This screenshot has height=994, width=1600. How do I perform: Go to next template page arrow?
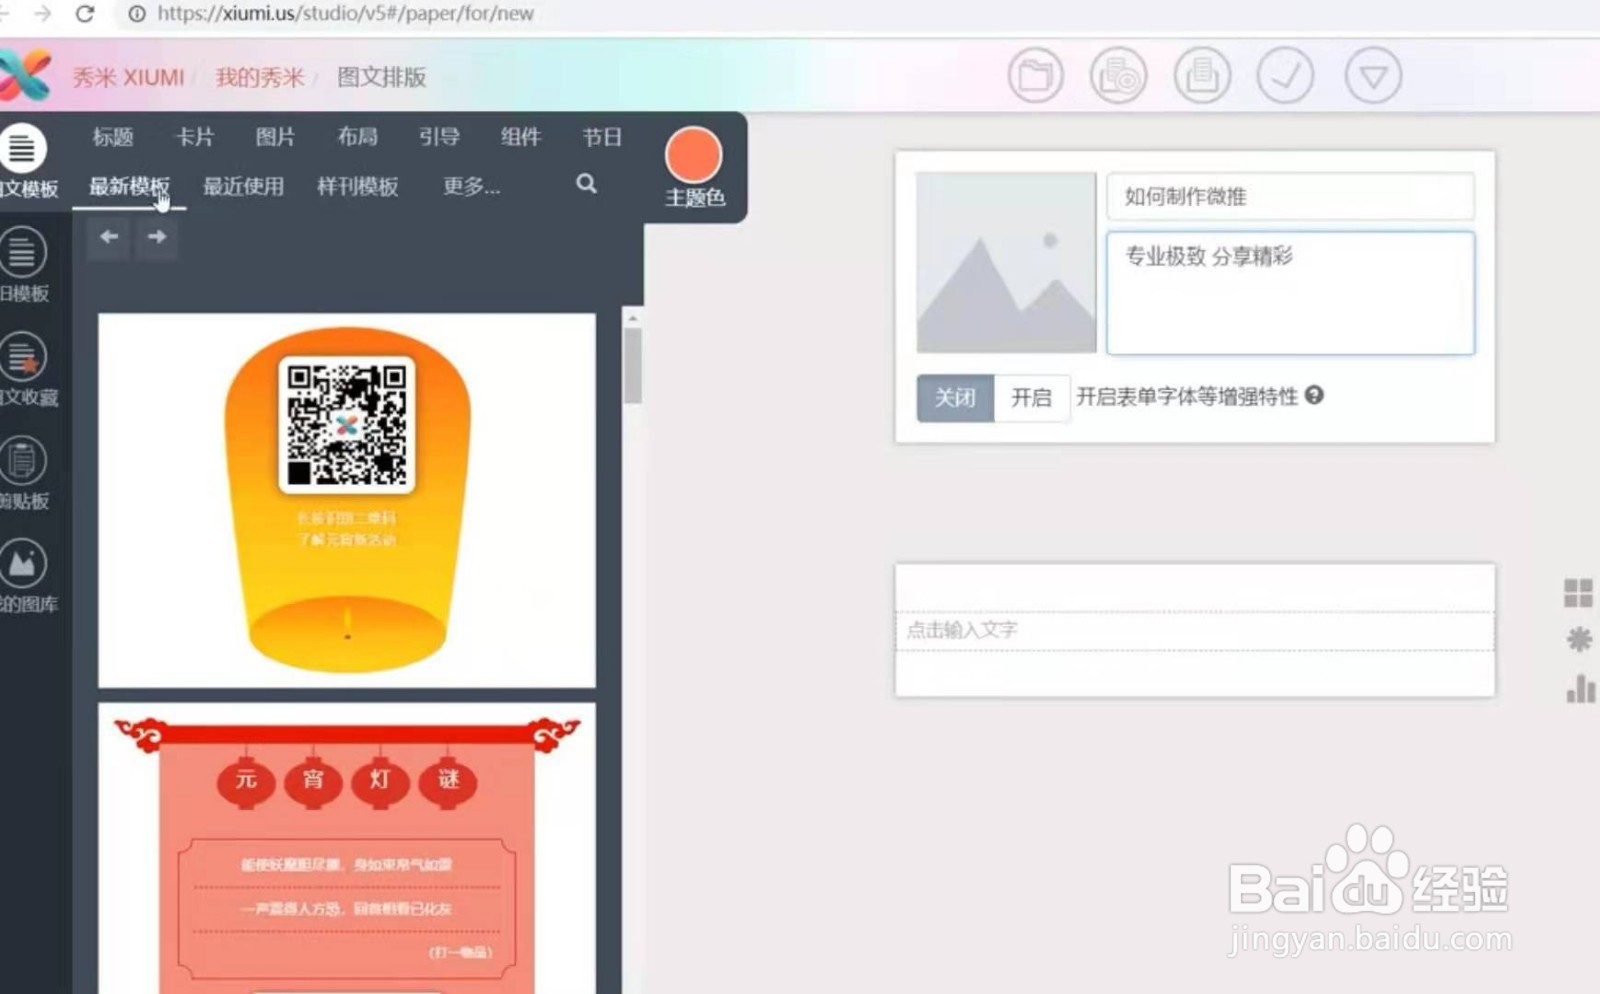(157, 237)
